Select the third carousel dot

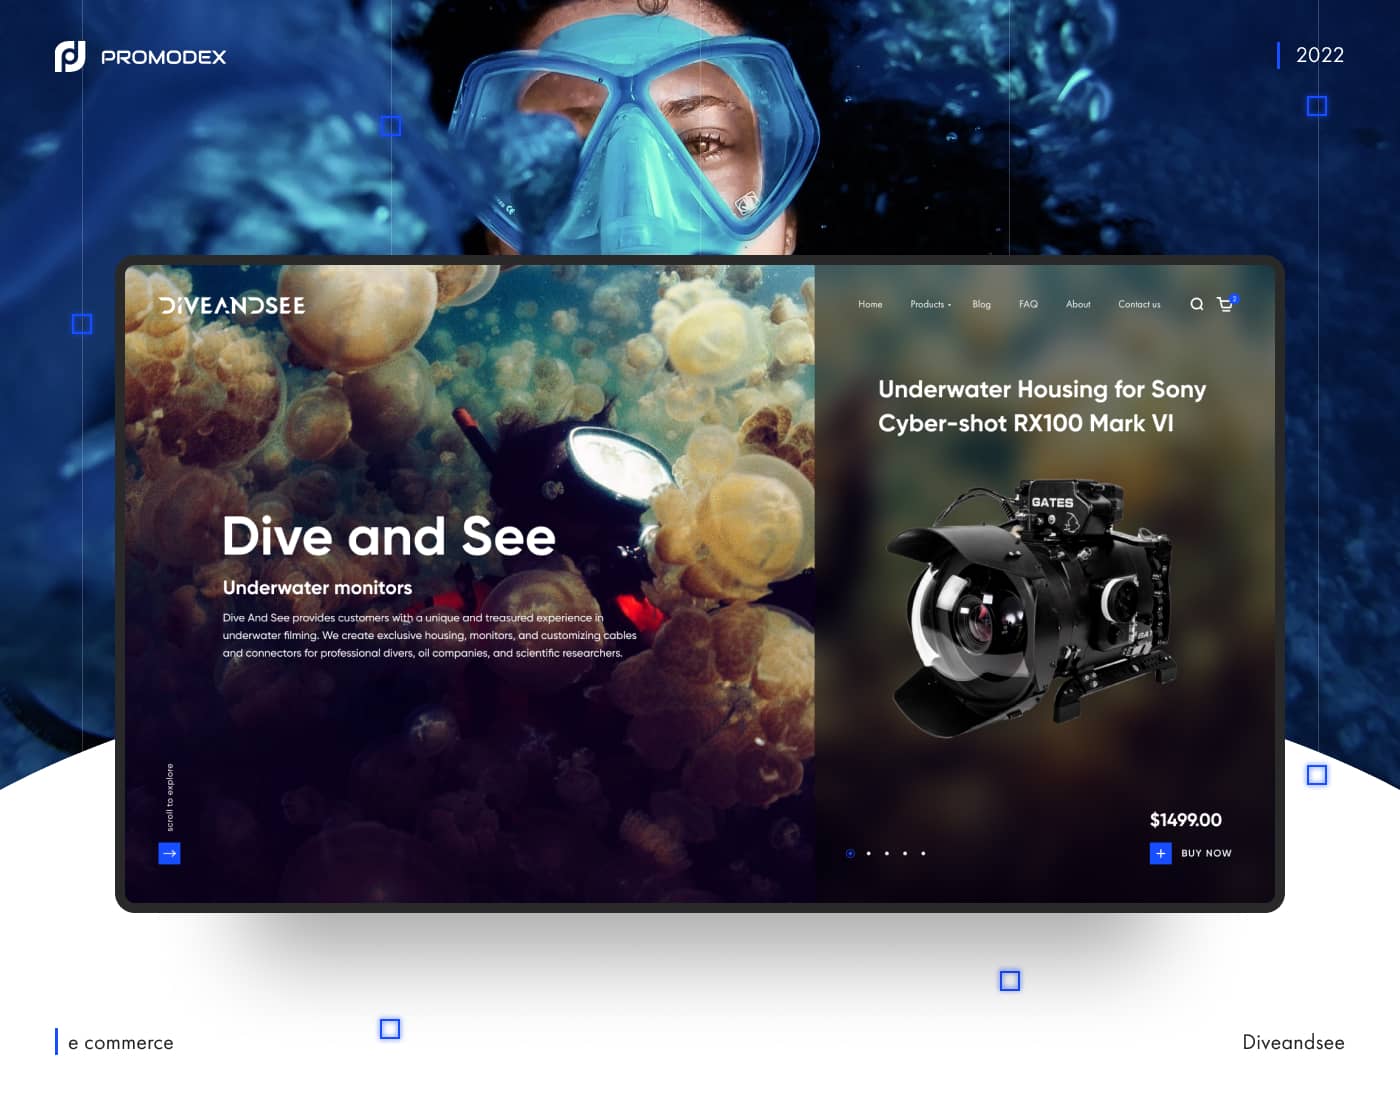tap(887, 853)
